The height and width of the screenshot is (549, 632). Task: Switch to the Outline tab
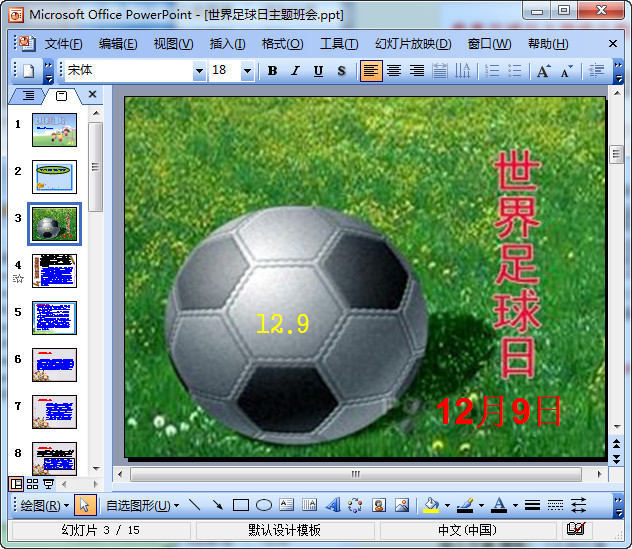[x=27, y=96]
